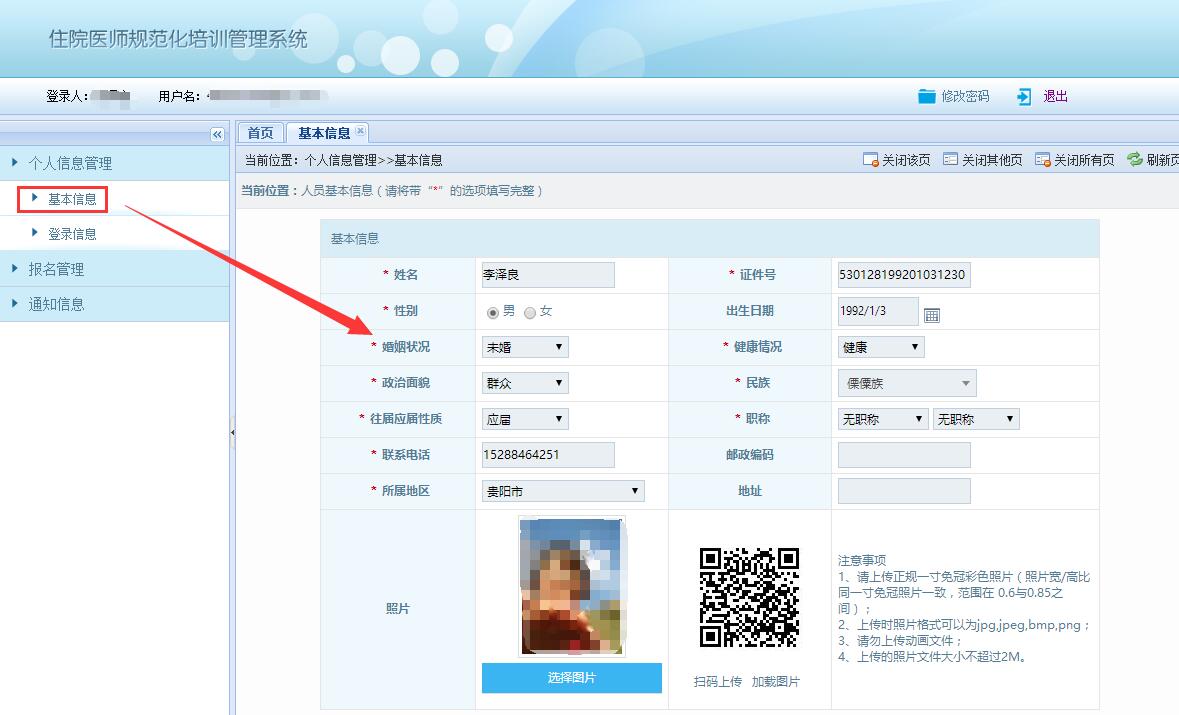Click the 关闭所有页 icon

click(1042, 160)
